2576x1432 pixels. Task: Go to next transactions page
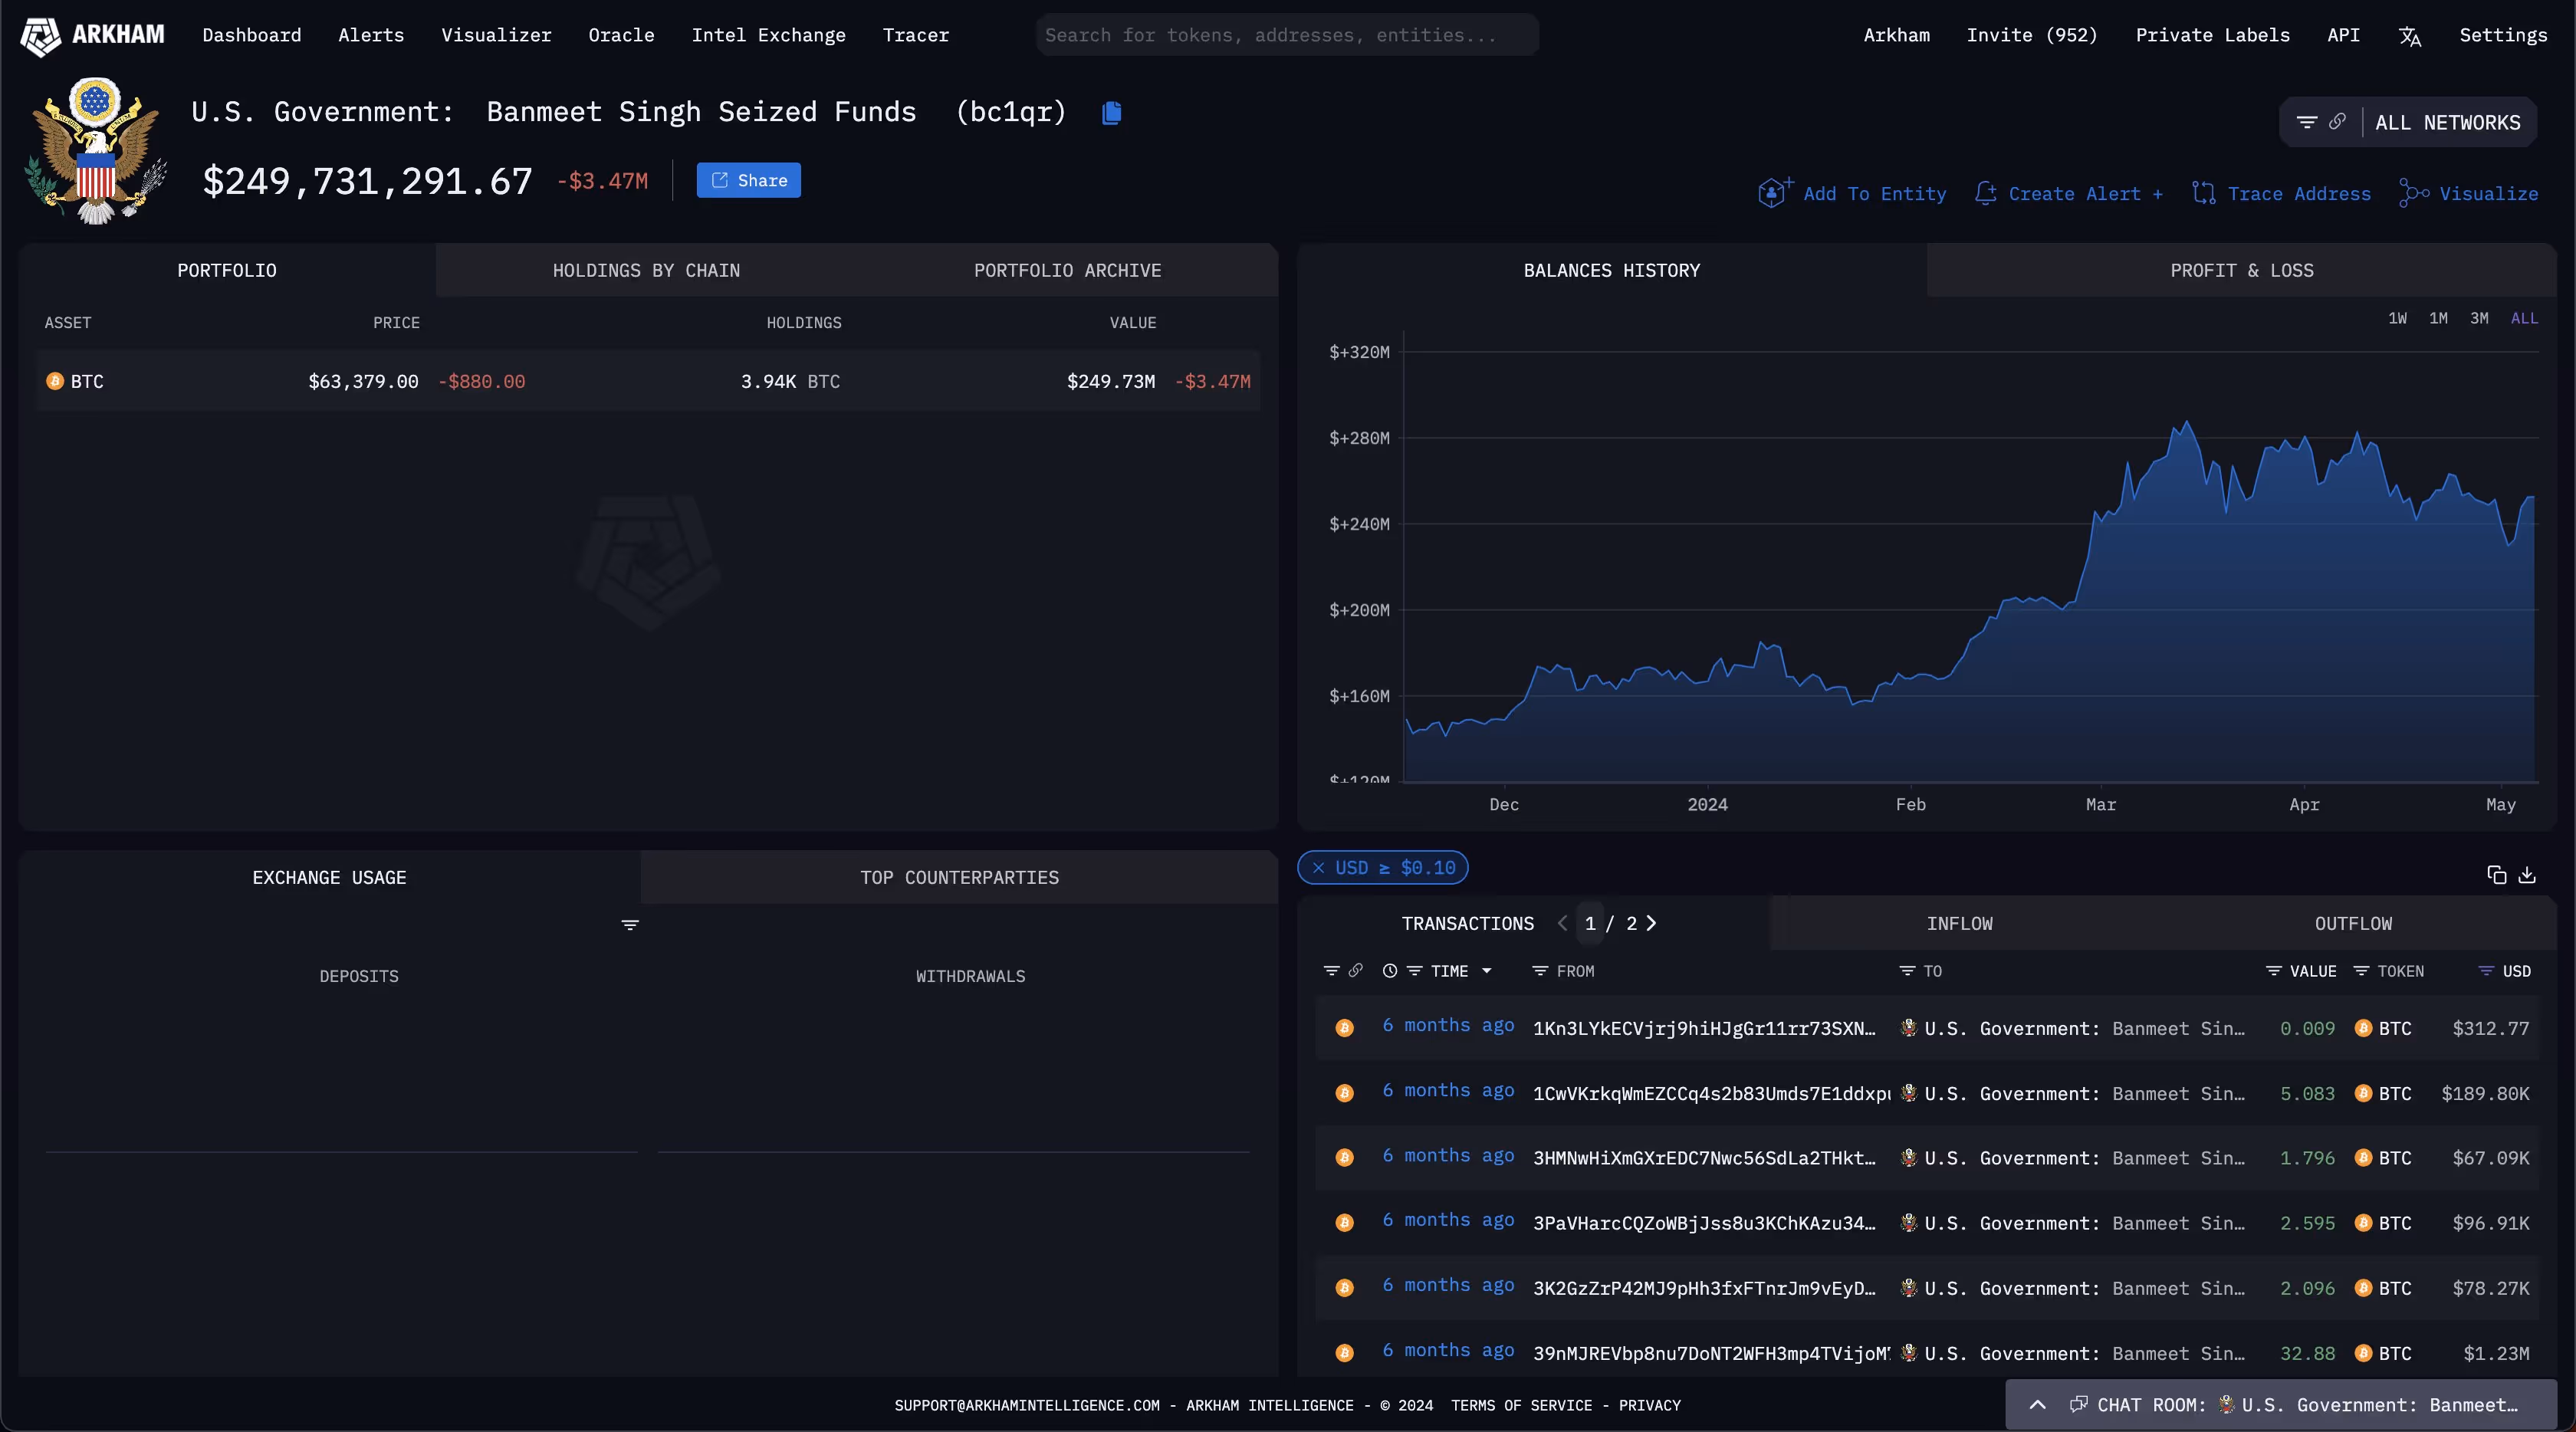click(x=1651, y=923)
